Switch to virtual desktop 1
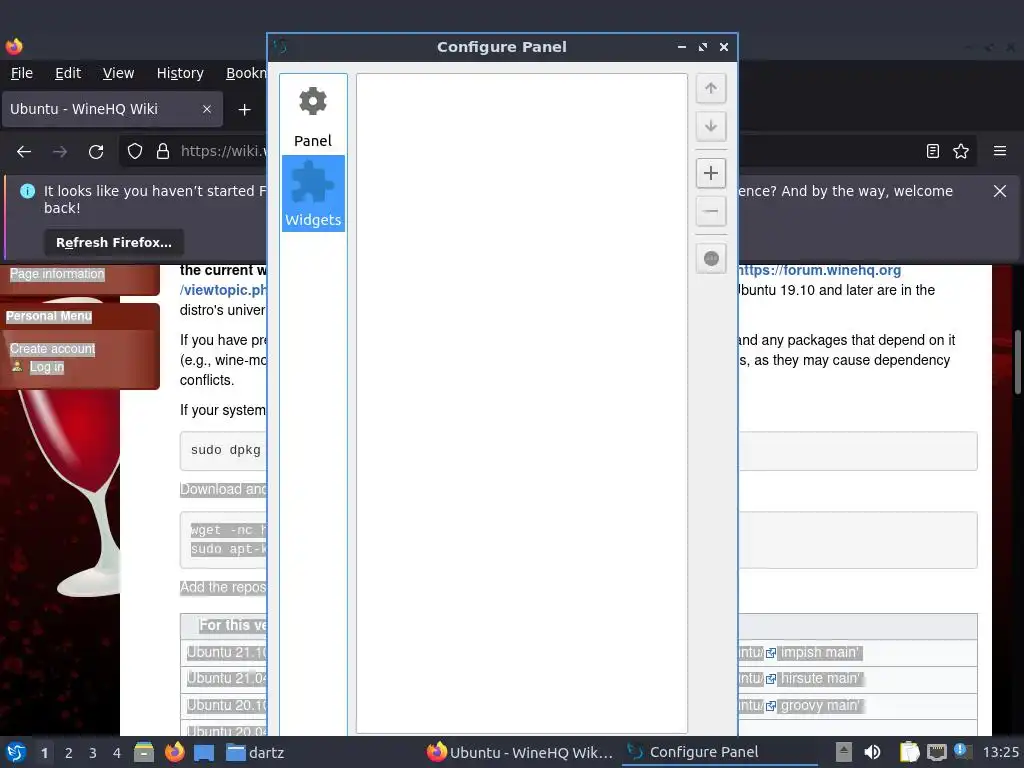 pos(44,753)
